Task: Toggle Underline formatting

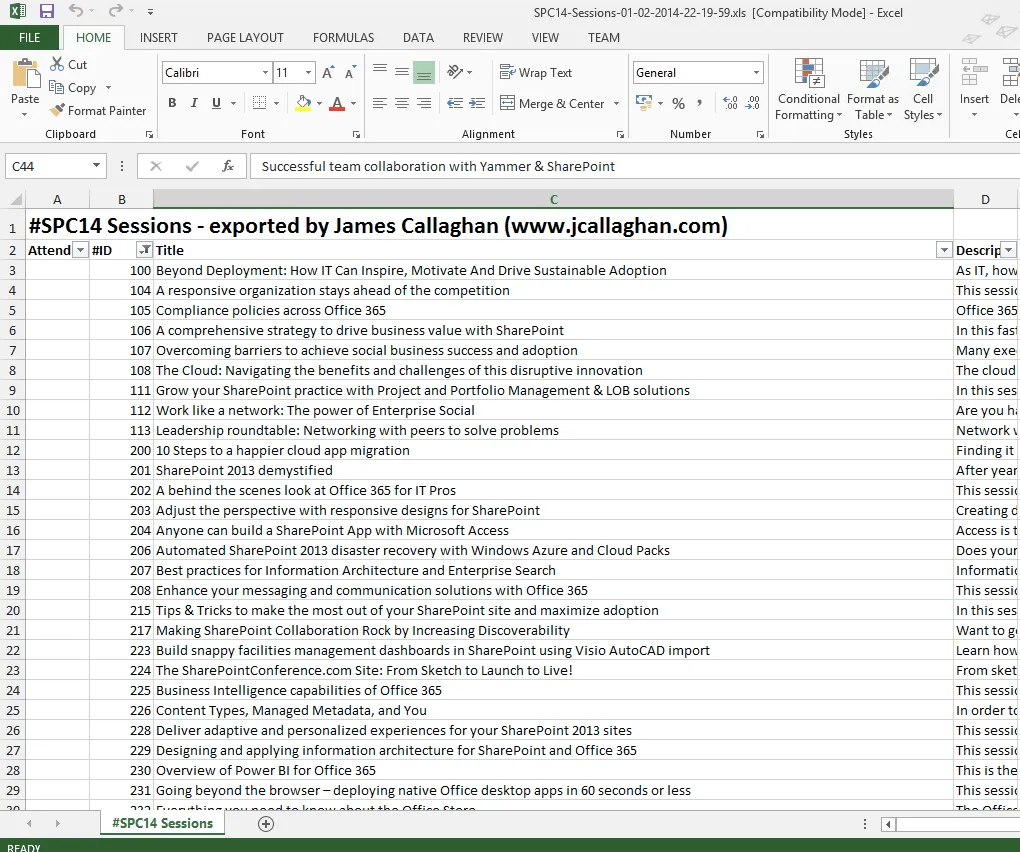Action: (216, 103)
